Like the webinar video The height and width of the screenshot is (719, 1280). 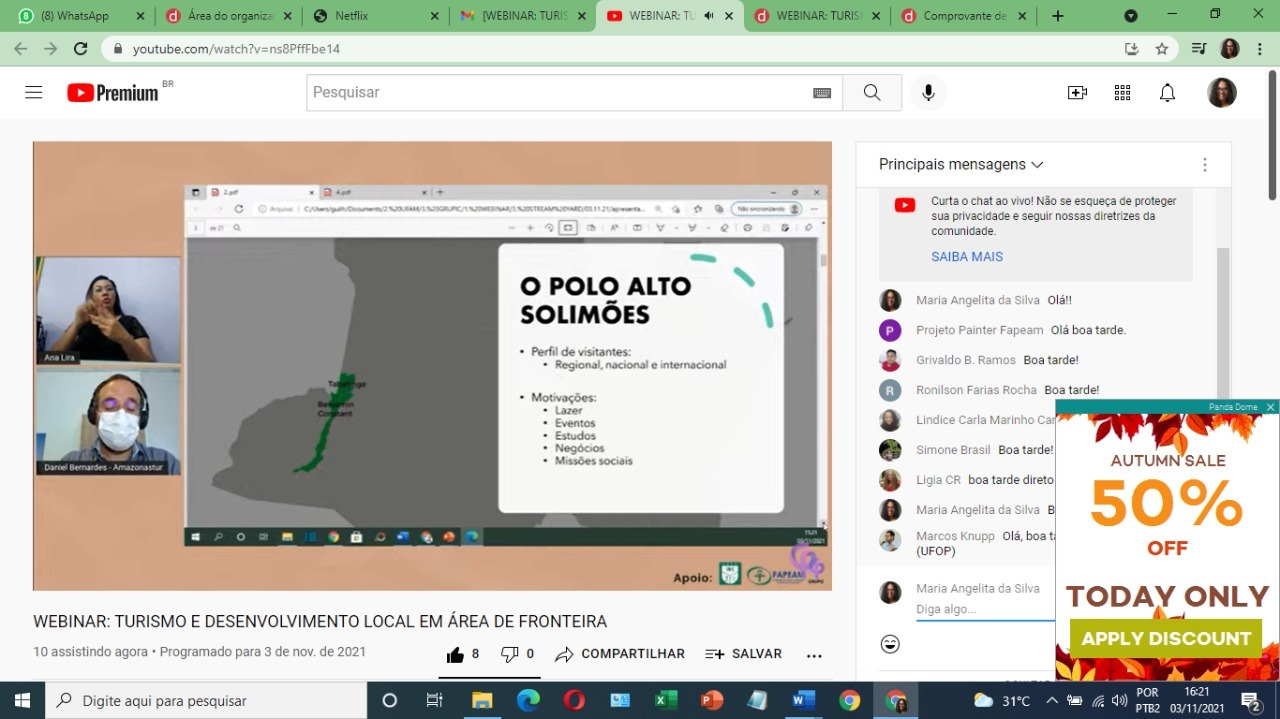456,654
